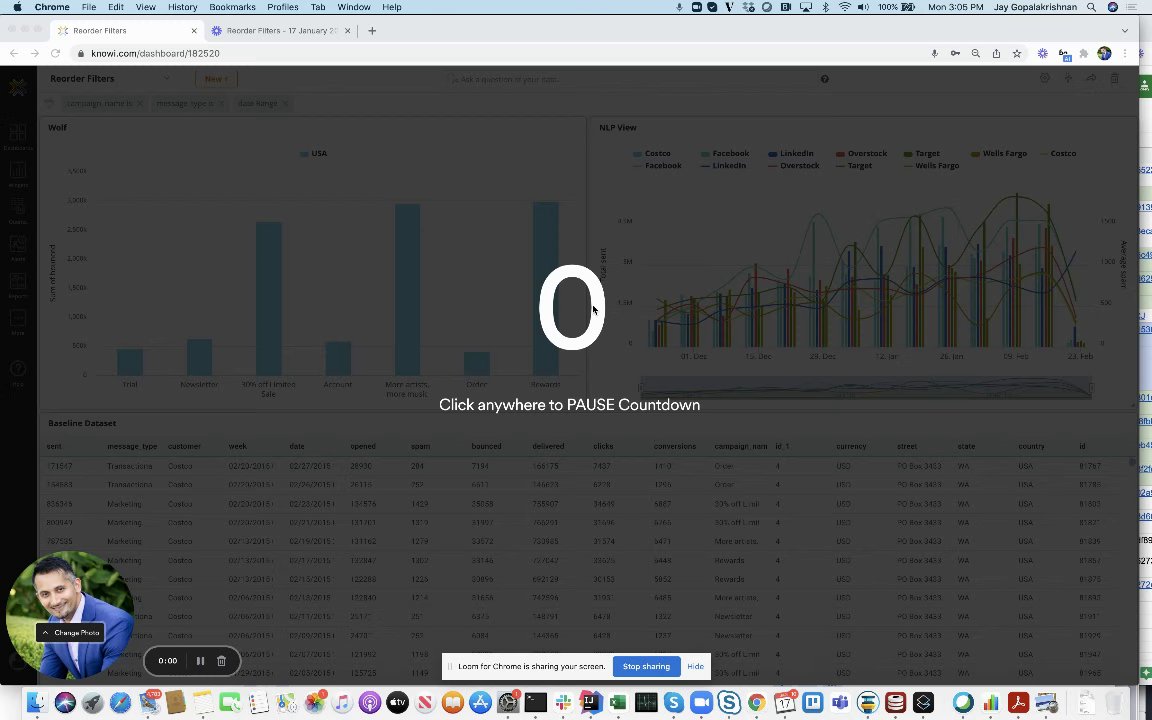Image resolution: width=1152 pixels, height=720 pixels.
Task: Open the Bookmarks menu
Action: coord(232,7)
